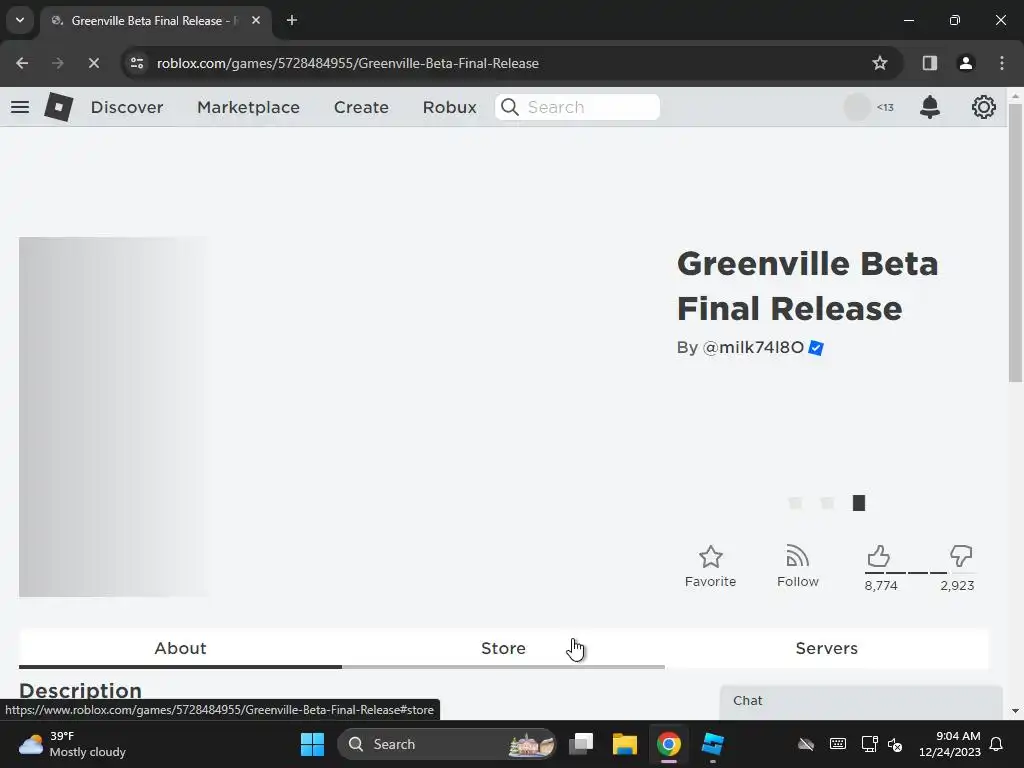Image resolution: width=1024 pixels, height=768 pixels.
Task: Click the Follow feed icon
Action: 797,556
